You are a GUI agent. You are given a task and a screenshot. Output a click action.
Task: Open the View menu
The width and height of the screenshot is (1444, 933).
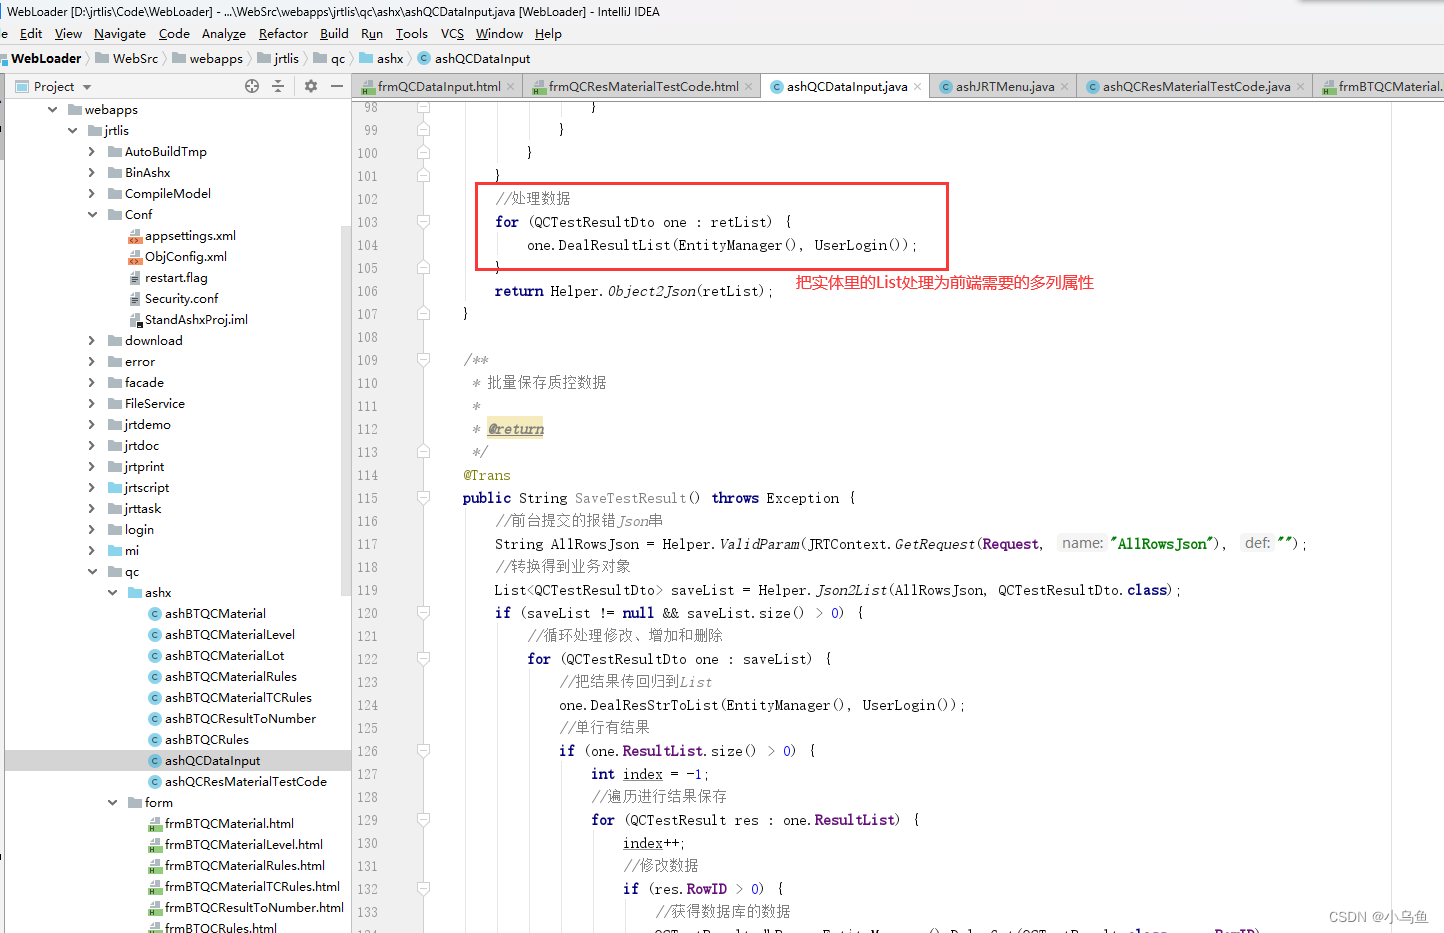coord(68,33)
